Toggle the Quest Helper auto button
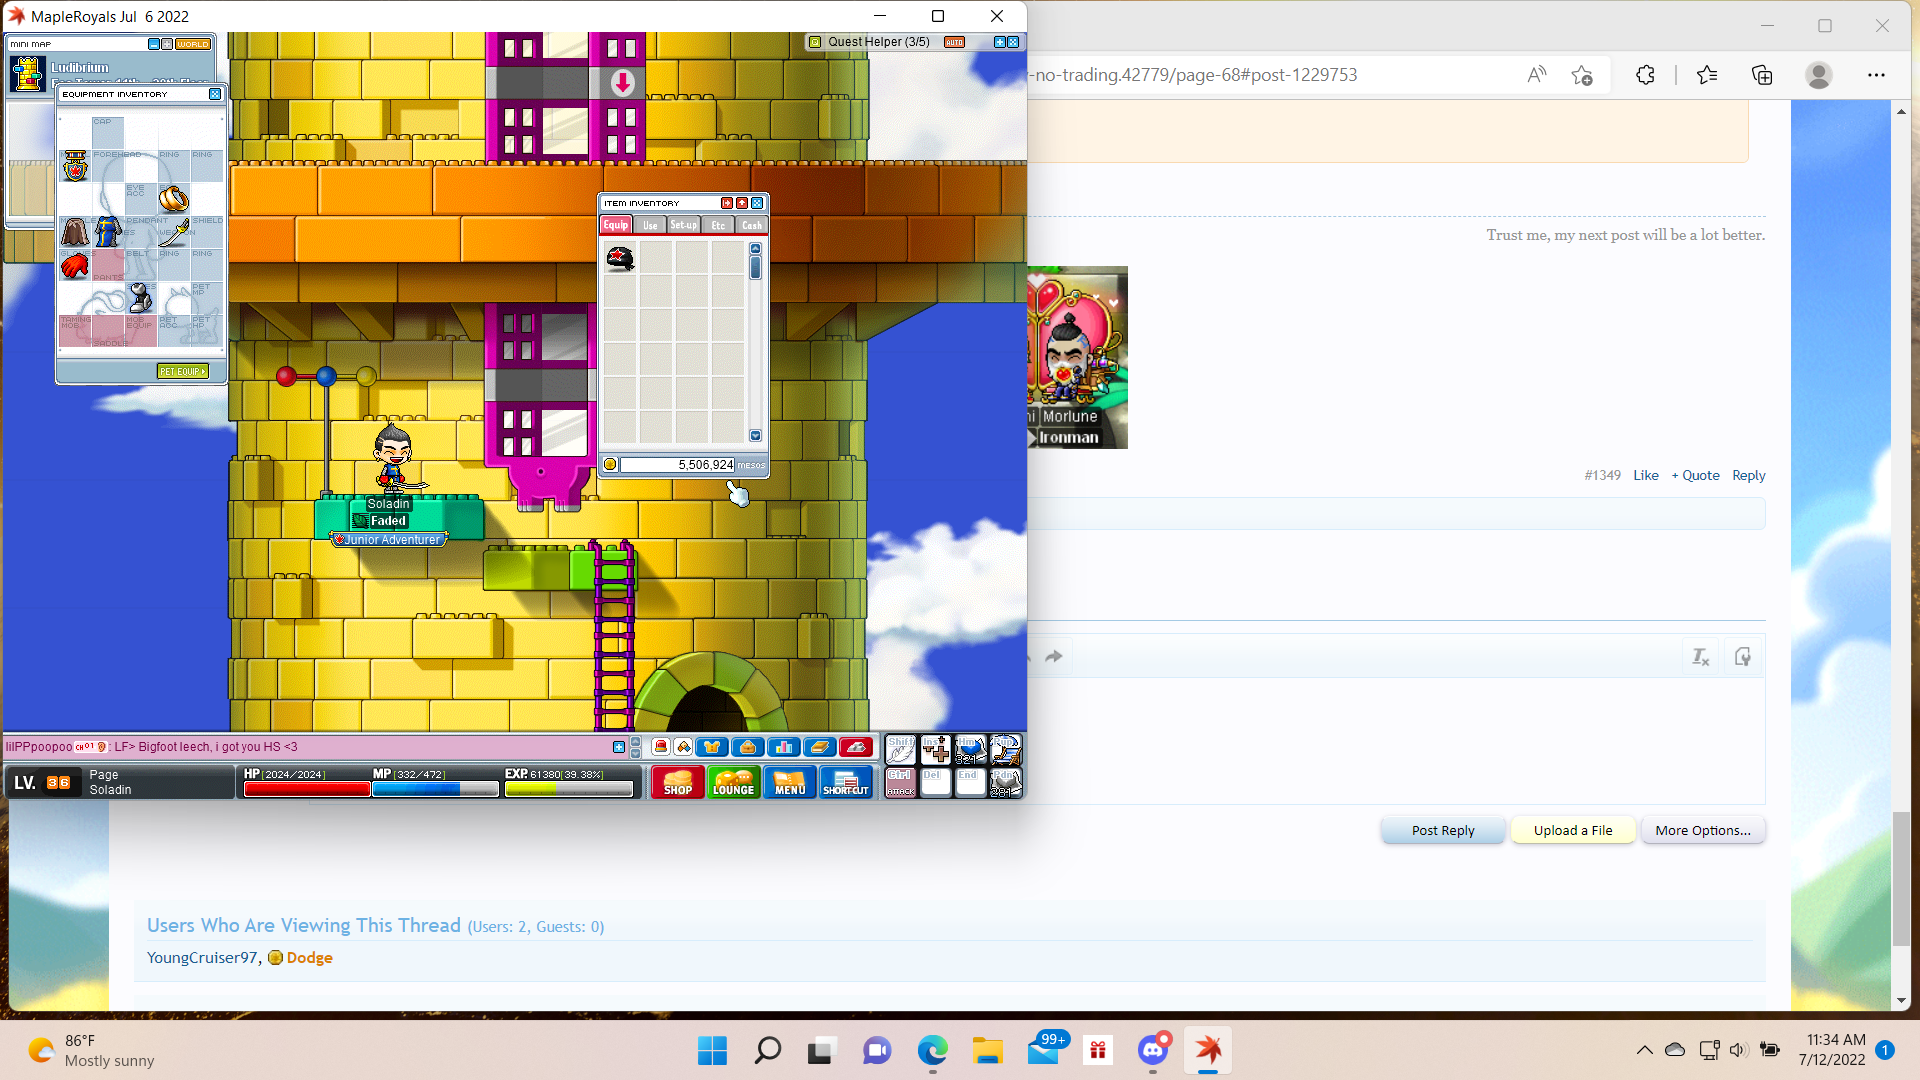The height and width of the screenshot is (1080, 1920). point(954,42)
